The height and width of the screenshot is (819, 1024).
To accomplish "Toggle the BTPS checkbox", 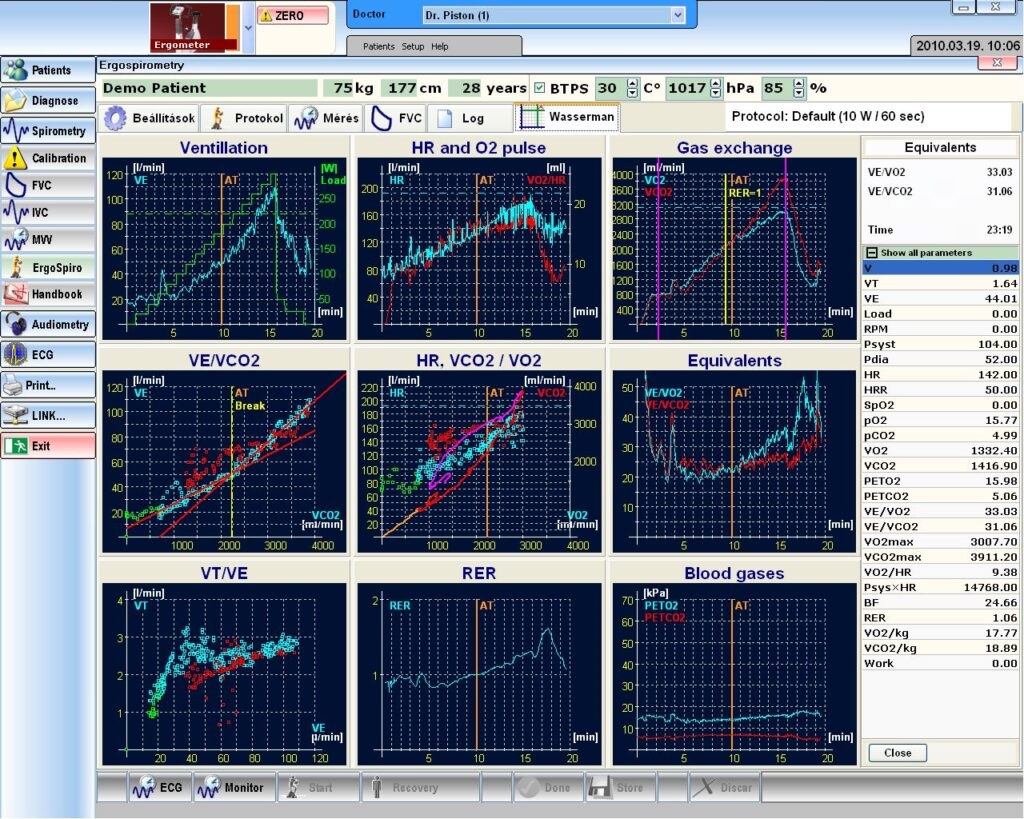I will 539,88.
